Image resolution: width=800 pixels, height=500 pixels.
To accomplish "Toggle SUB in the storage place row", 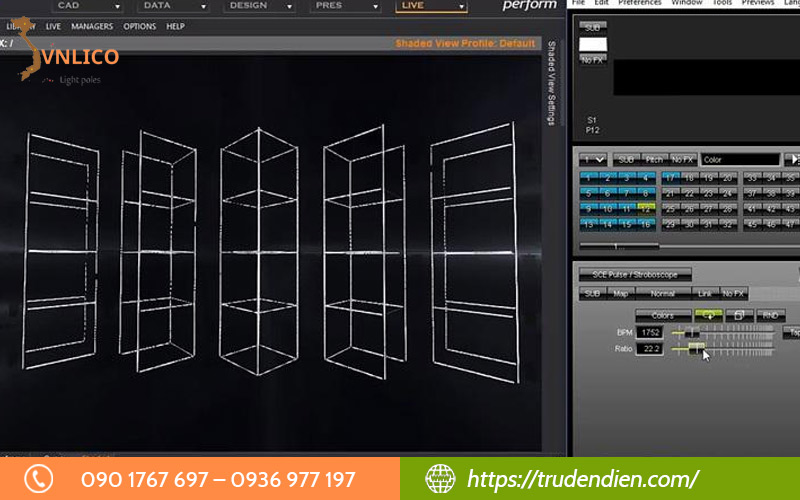I will tap(627, 160).
